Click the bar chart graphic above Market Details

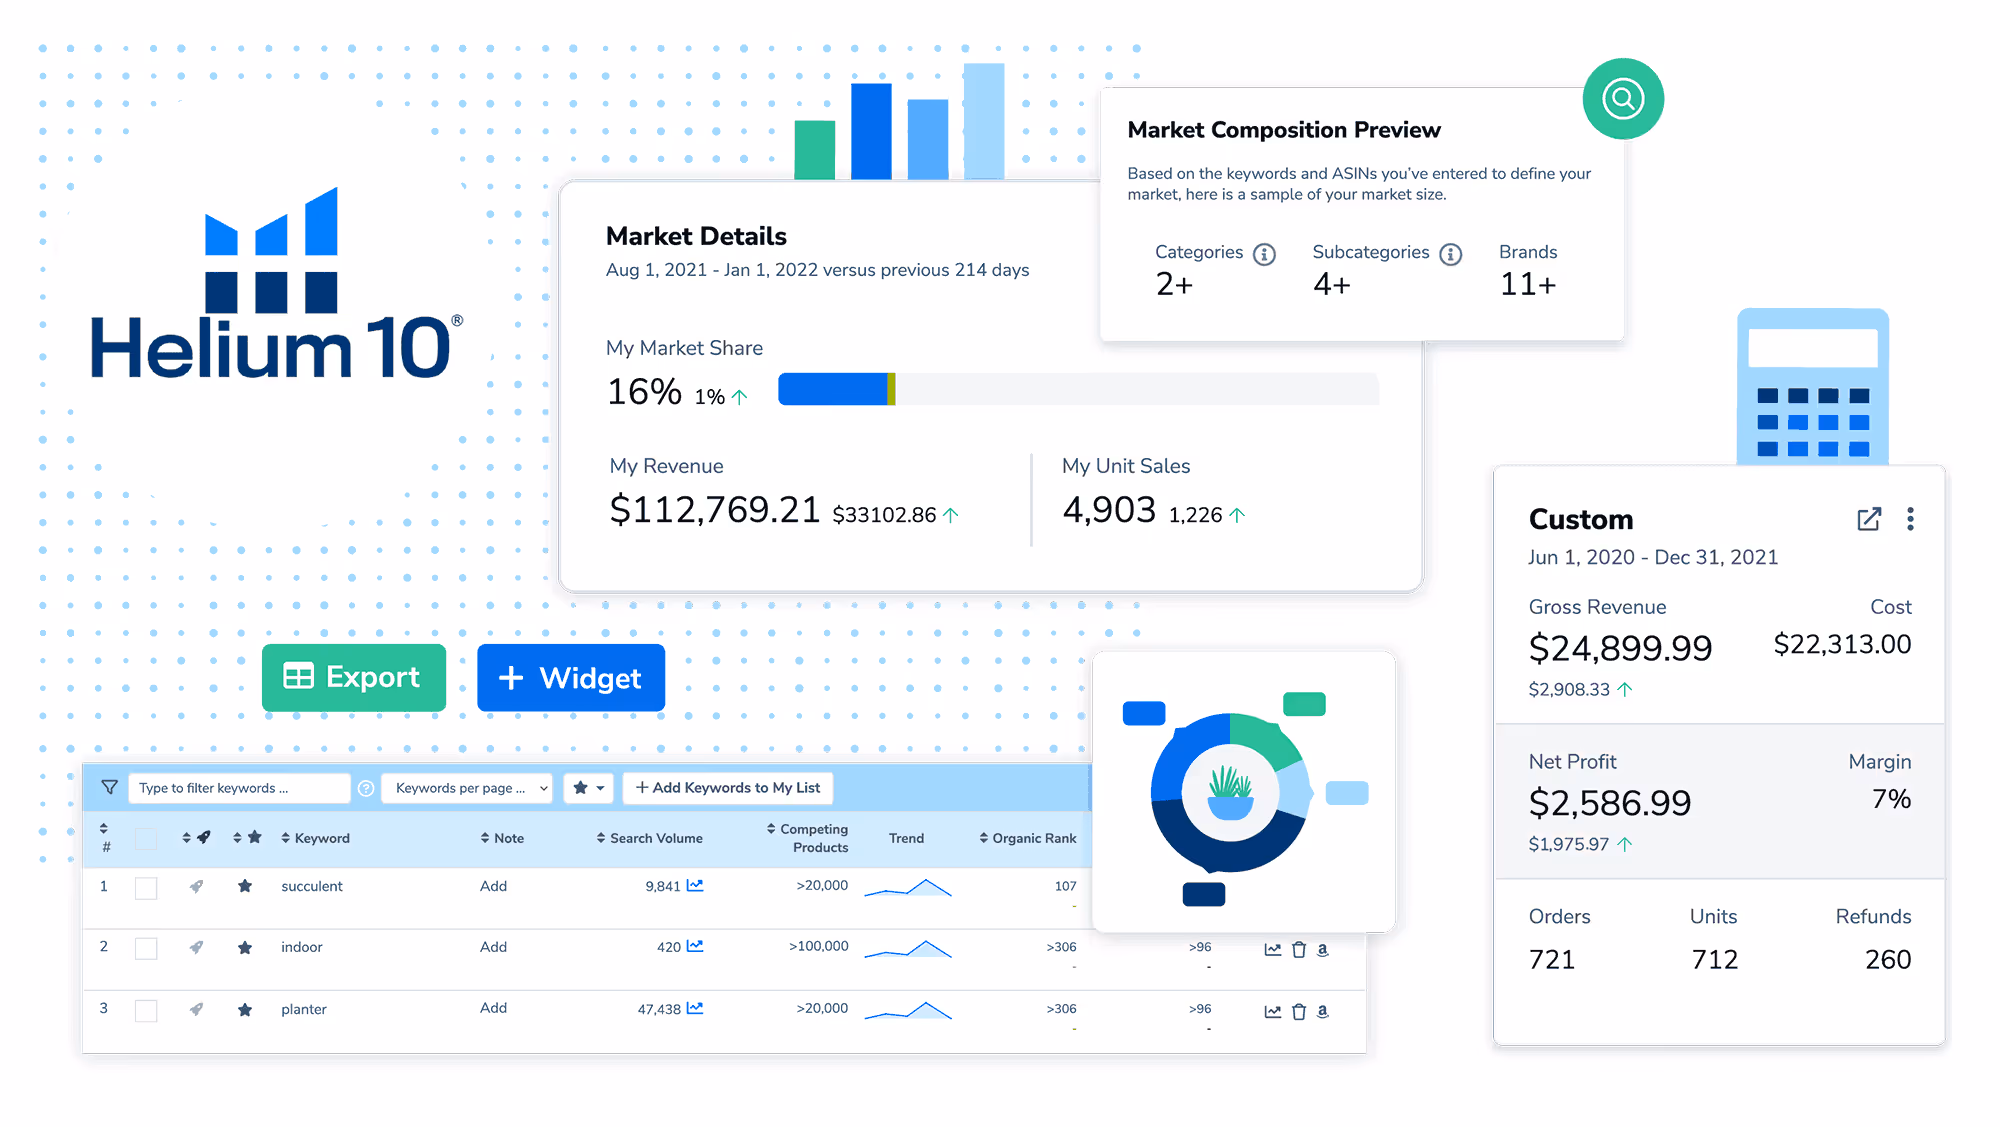(899, 121)
